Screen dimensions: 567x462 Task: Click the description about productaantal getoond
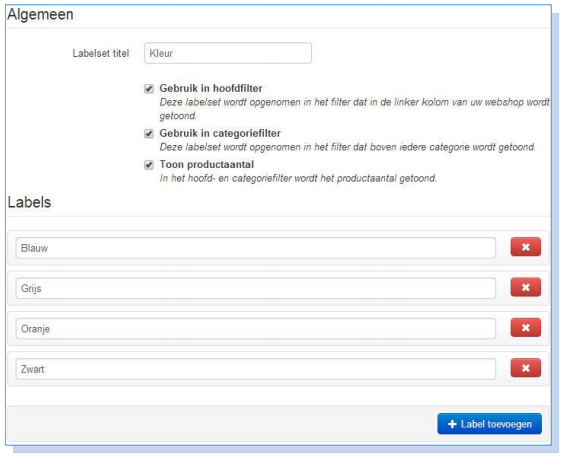point(298,179)
